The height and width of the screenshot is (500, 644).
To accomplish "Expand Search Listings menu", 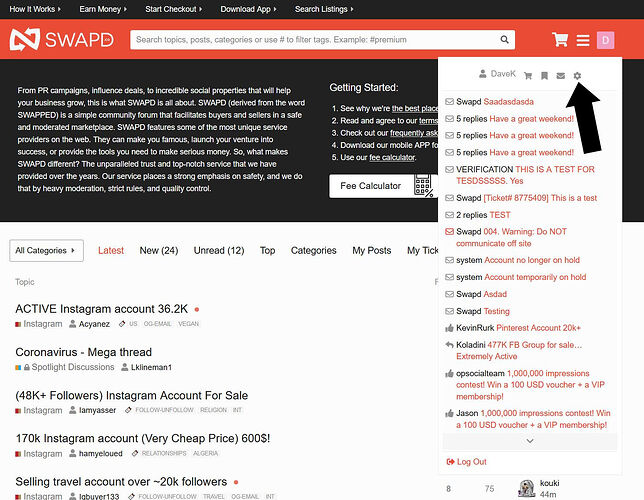I will click(x=324, y=9).
